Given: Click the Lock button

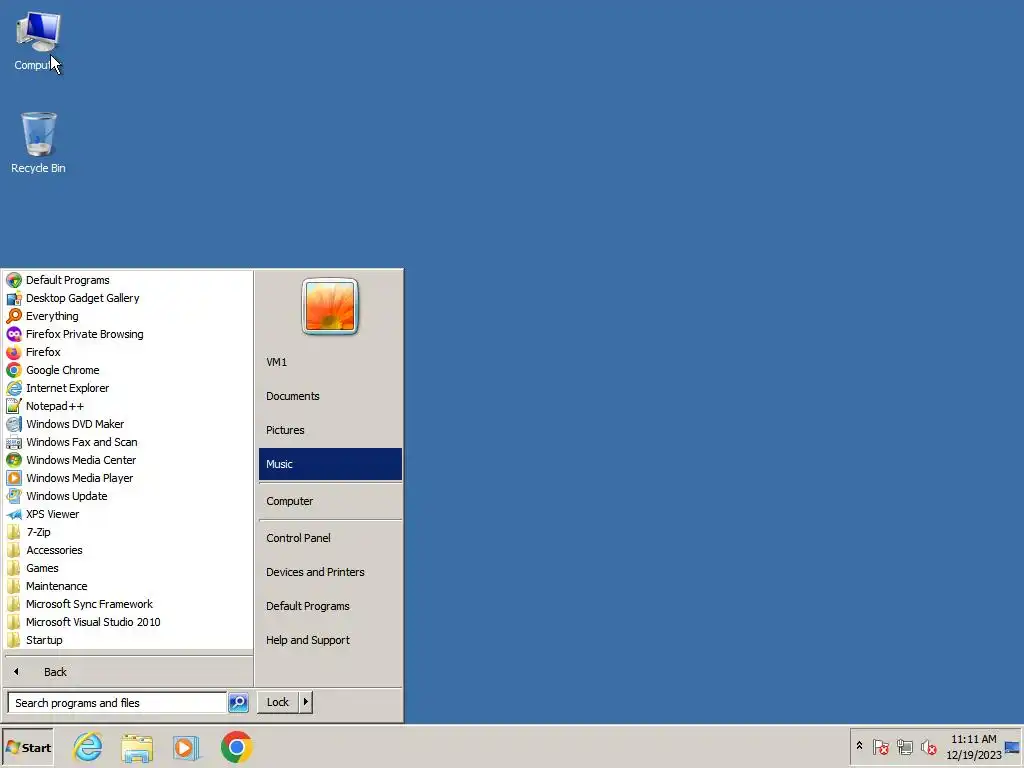Looking at the screenshot, I should pyautogui.click(x=278, y=702).
